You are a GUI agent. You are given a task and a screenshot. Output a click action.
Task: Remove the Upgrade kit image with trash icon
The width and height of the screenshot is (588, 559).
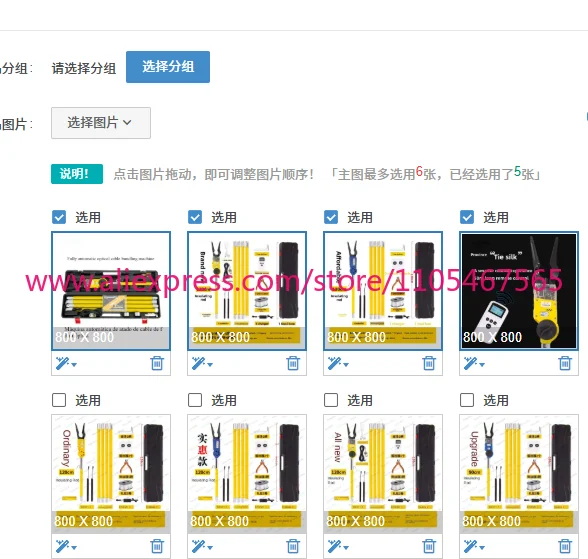pos(565,546)
